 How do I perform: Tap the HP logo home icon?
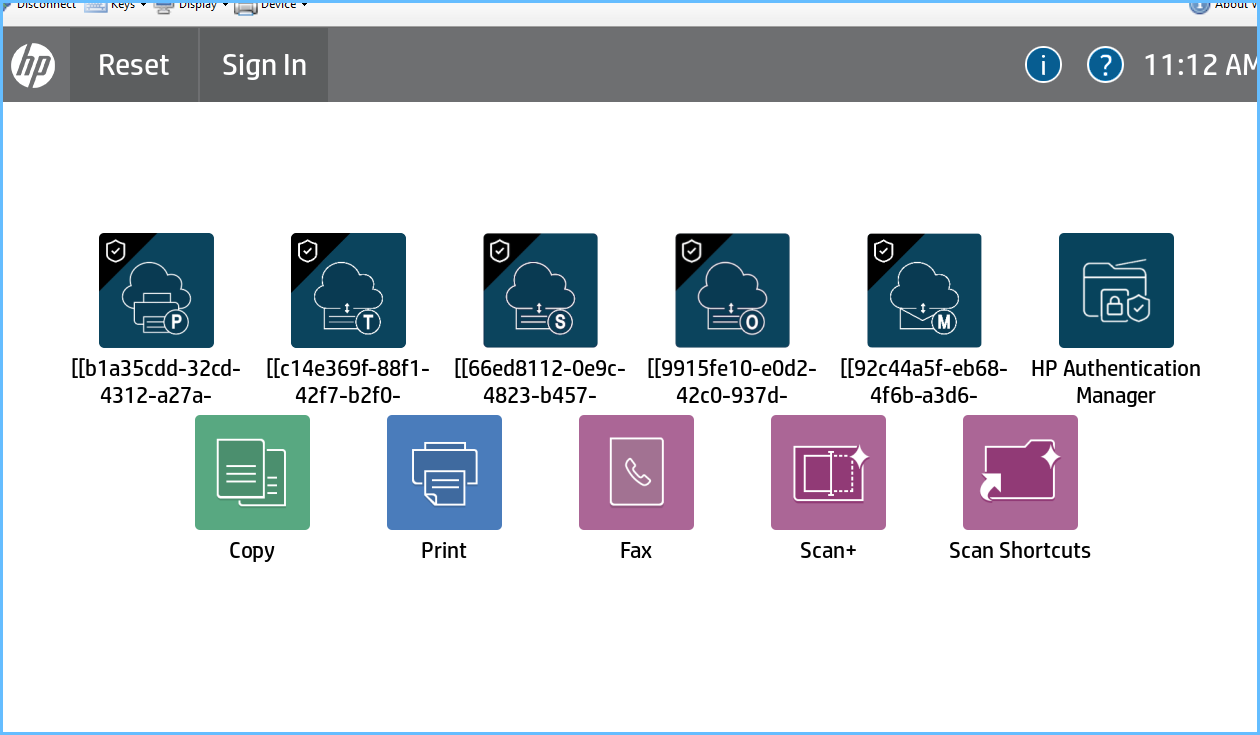pos(33,66)
